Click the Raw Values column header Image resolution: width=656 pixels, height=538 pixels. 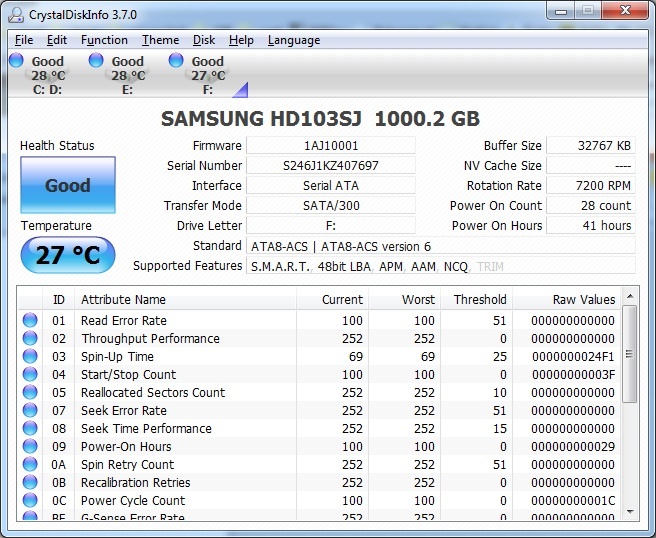coord(566,299)
